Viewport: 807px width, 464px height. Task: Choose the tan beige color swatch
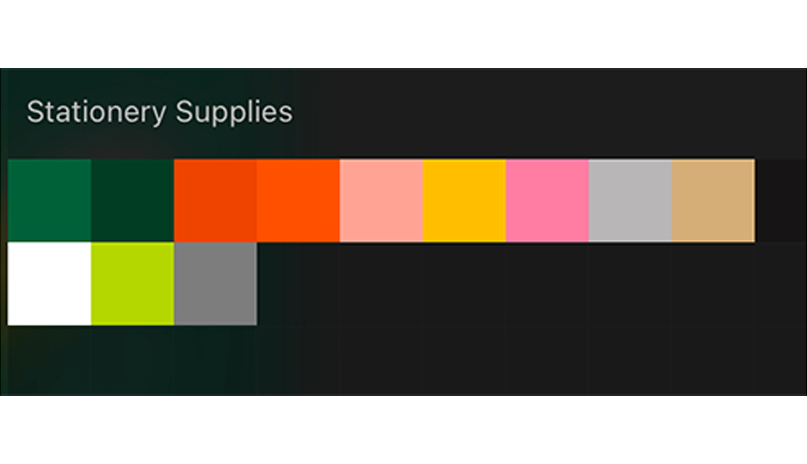(x=713, y=200)
